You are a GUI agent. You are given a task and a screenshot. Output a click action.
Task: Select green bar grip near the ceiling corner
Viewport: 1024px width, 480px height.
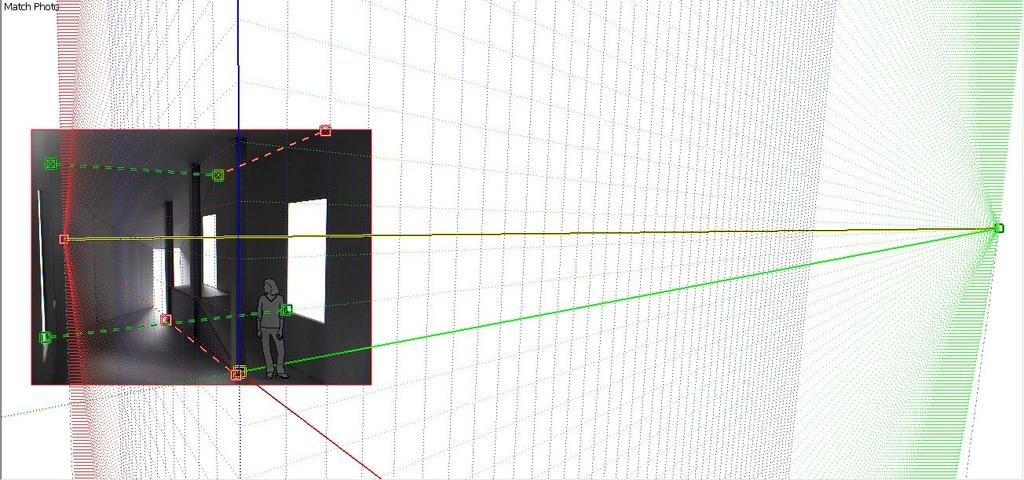point(218,175)
